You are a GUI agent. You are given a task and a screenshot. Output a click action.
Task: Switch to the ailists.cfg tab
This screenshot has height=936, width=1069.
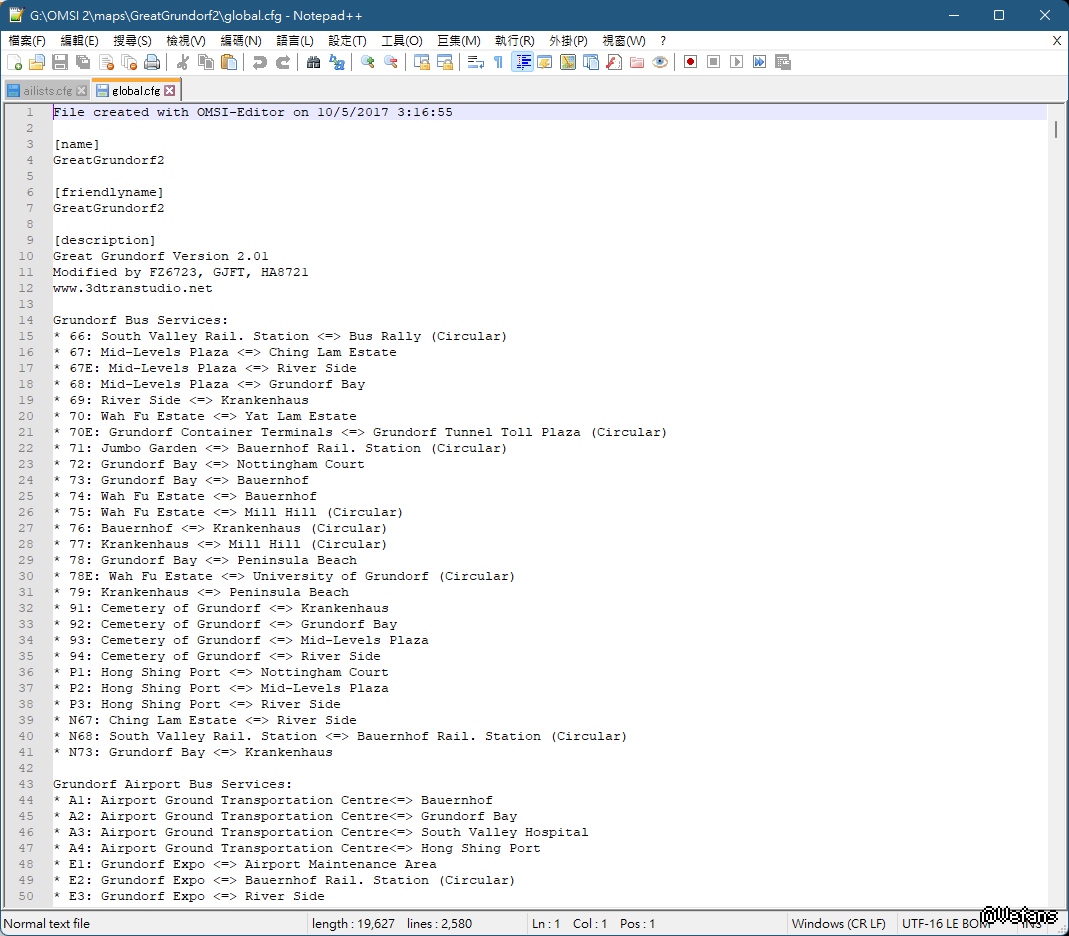tap(47, 91)
